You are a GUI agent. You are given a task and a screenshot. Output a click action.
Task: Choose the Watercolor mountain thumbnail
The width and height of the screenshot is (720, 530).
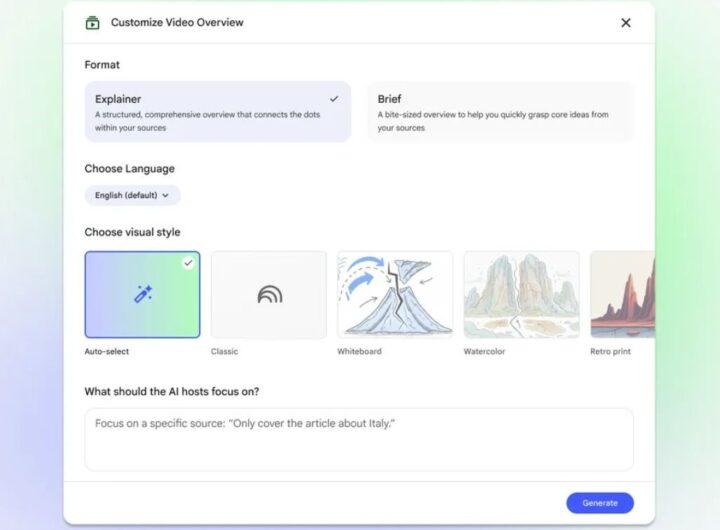pos(521,294)
